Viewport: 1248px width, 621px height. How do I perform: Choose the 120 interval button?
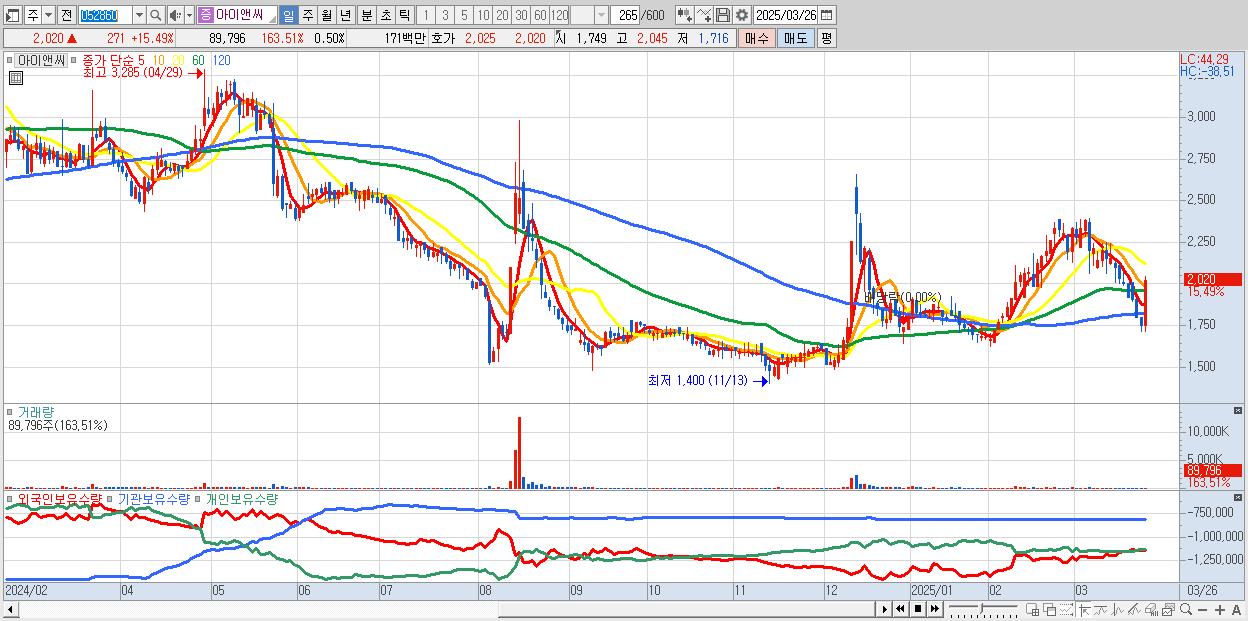[x=559, y=15]
